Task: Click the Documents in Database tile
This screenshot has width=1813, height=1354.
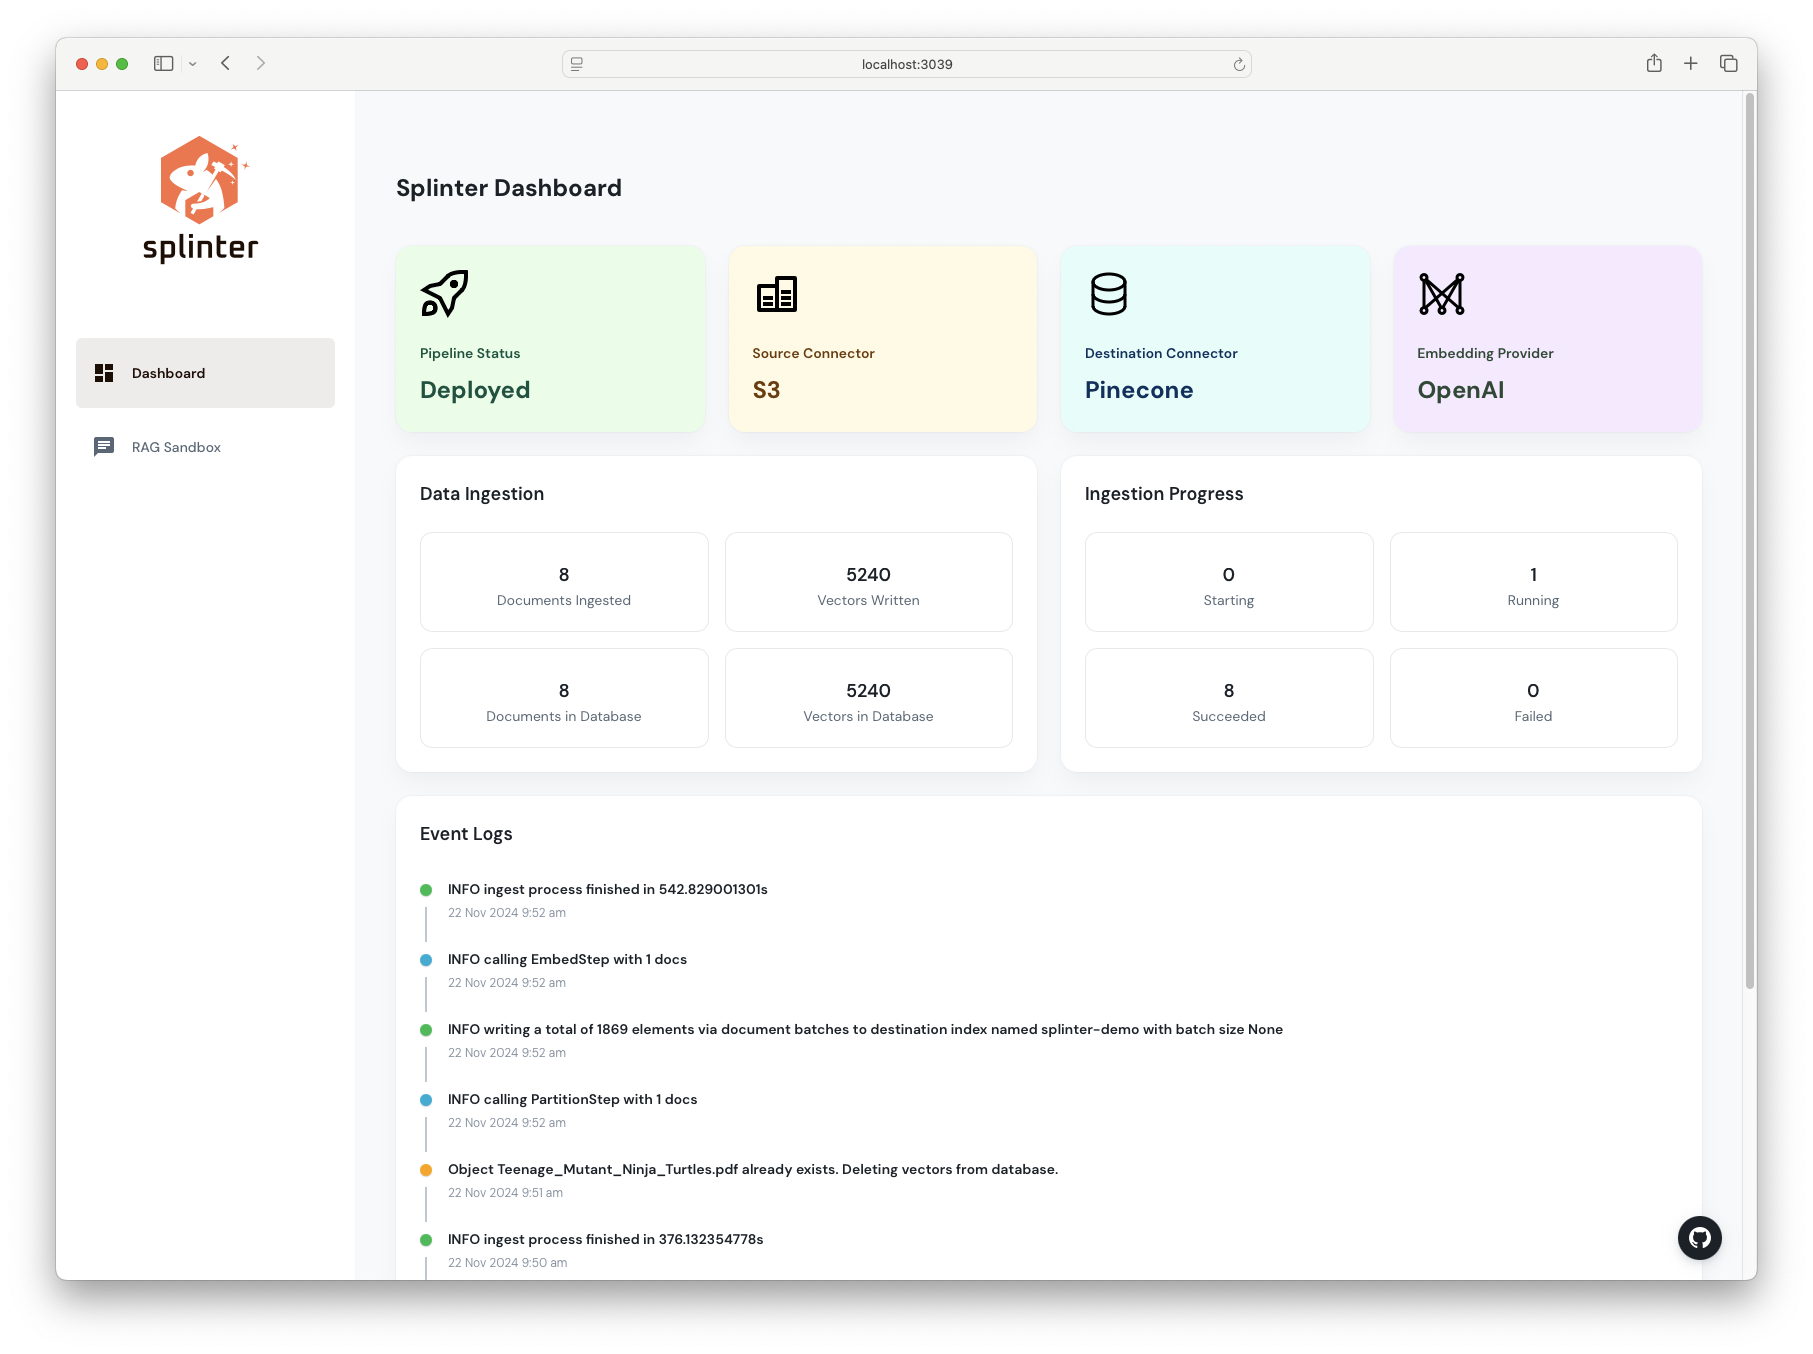Action: pyautogui.click(x=564, y=698)
